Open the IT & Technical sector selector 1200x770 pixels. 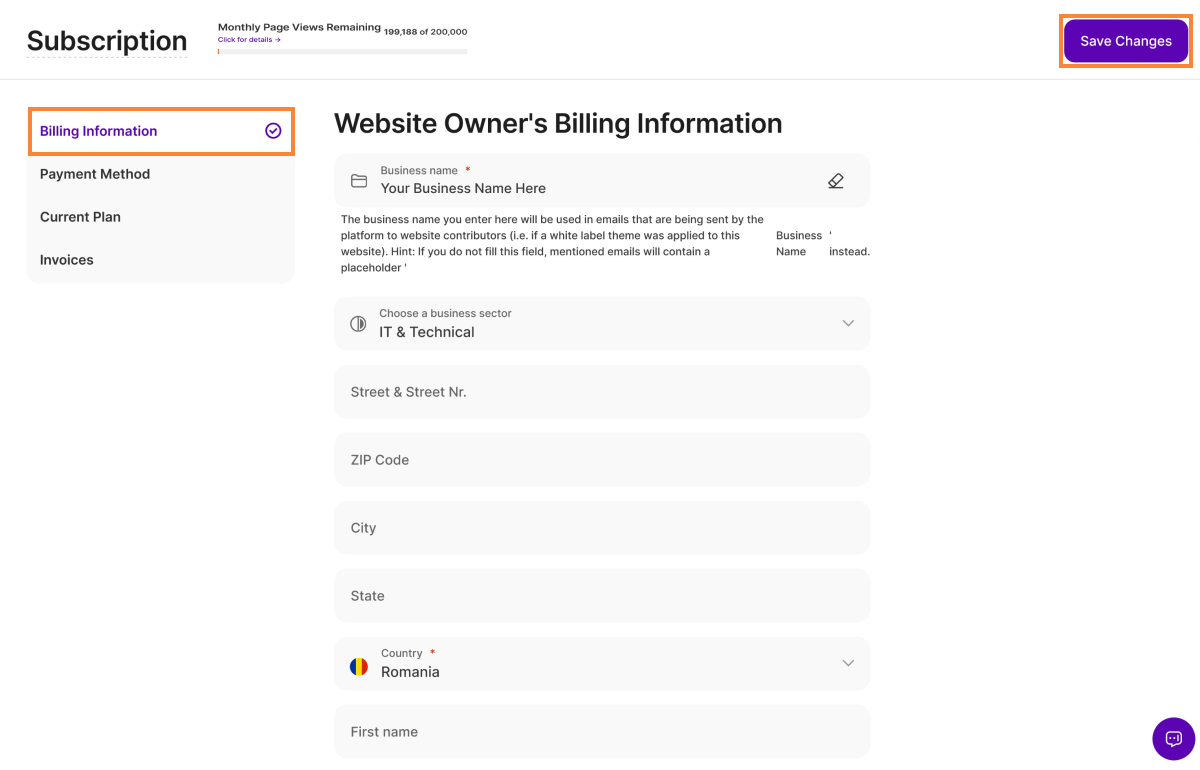pos(600,324)
